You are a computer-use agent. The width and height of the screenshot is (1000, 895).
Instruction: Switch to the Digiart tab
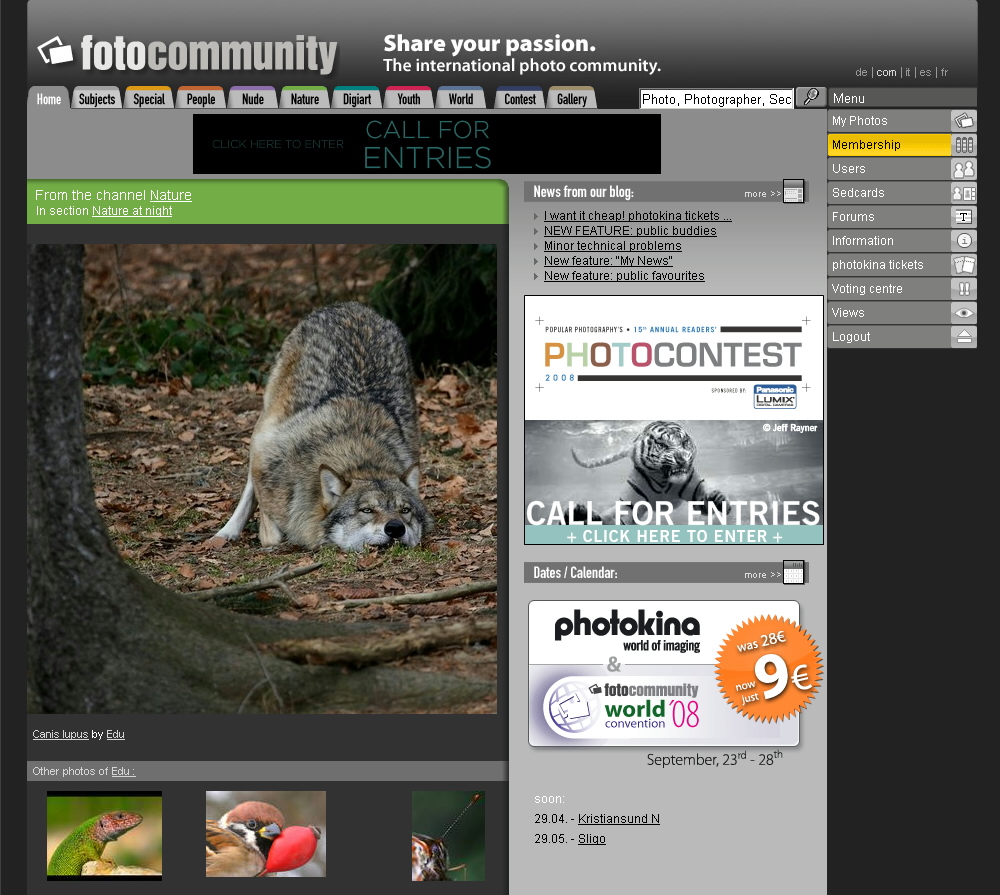point(357,99)
